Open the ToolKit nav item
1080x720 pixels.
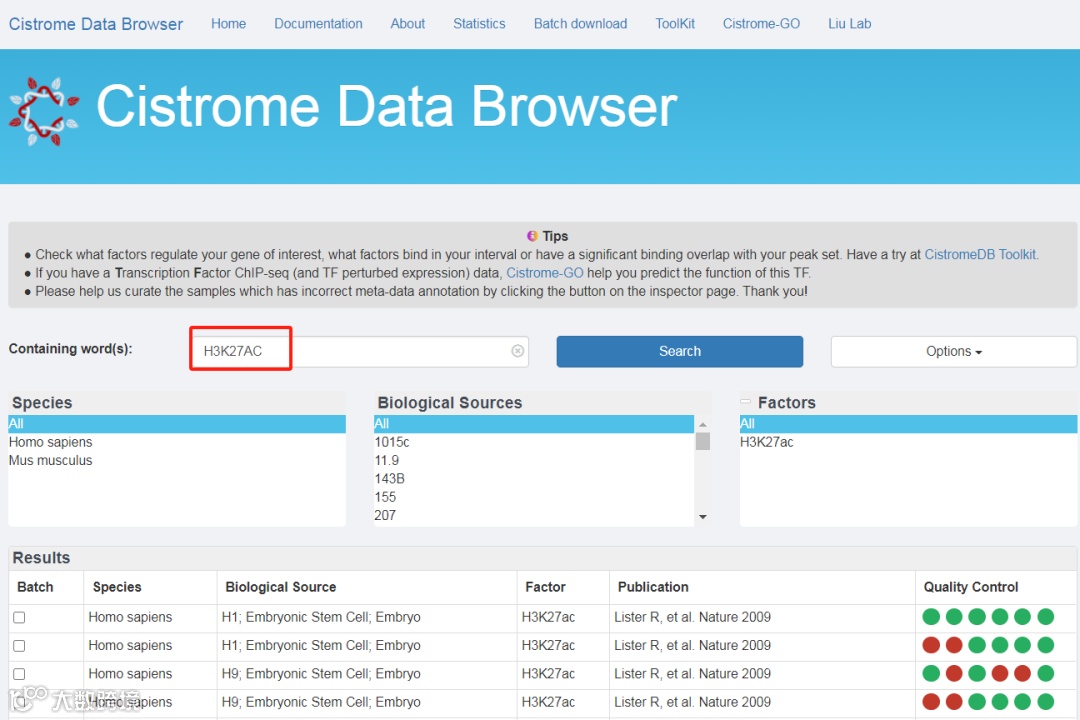tap(675, 23)
